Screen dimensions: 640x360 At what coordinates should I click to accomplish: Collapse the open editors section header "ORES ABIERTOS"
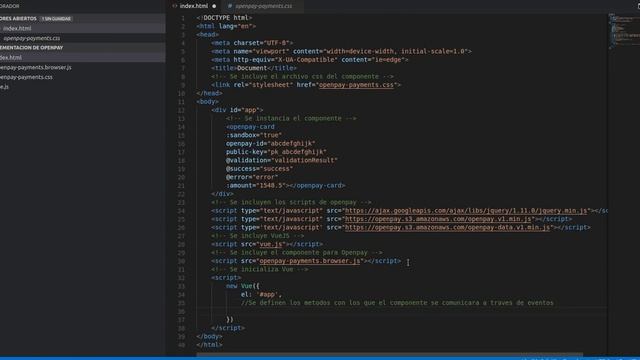tap(18, 19)
